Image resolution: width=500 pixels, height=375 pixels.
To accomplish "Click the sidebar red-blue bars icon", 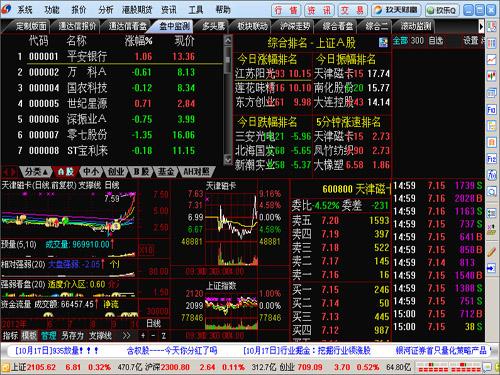I will [x=491, y=43].
